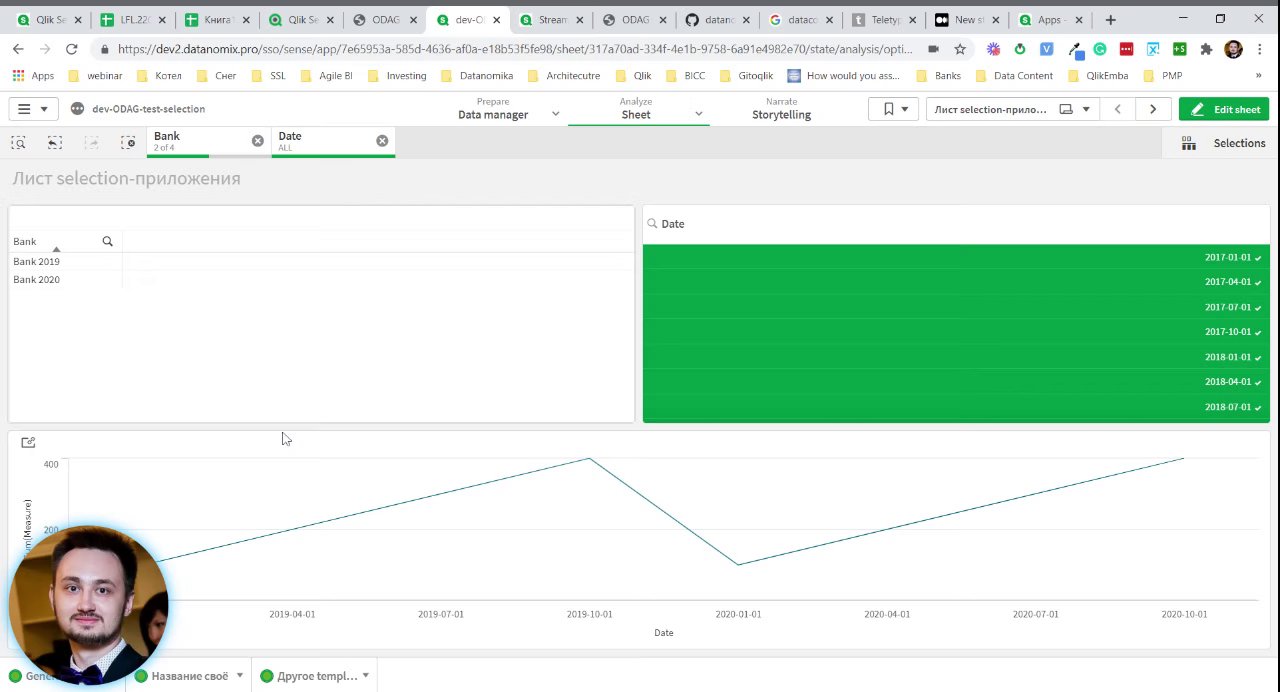This screenshot has height=692, width=1280.
Task: Search in the Bank column
Action: click(x=108, y=241)
